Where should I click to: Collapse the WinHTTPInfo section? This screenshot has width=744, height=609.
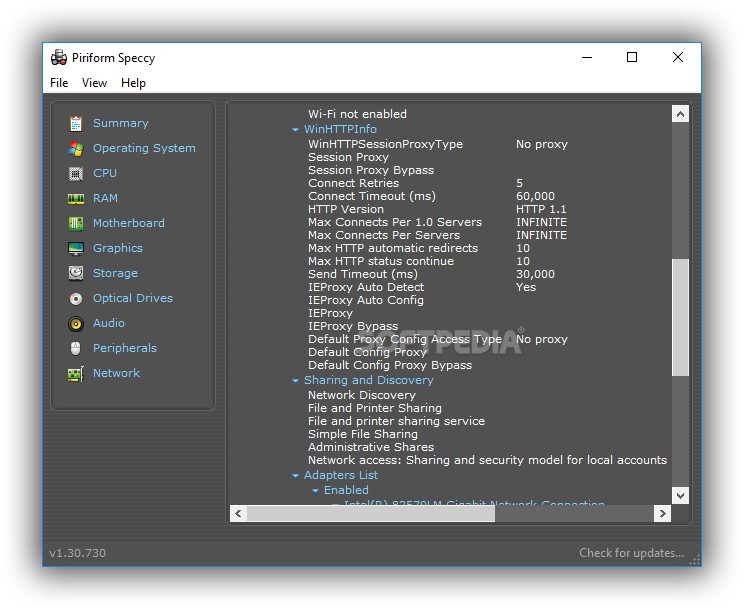click(295, 130)
